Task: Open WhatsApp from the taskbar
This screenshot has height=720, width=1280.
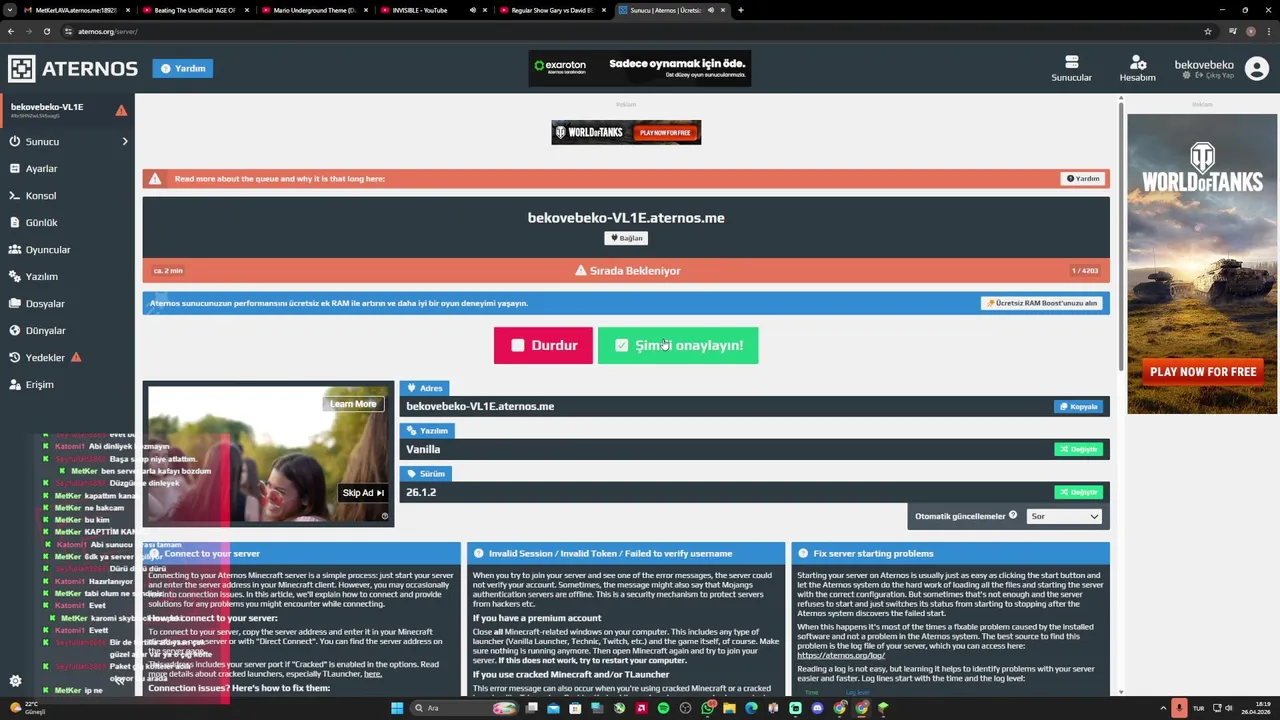Action: [x=707, y=708]
